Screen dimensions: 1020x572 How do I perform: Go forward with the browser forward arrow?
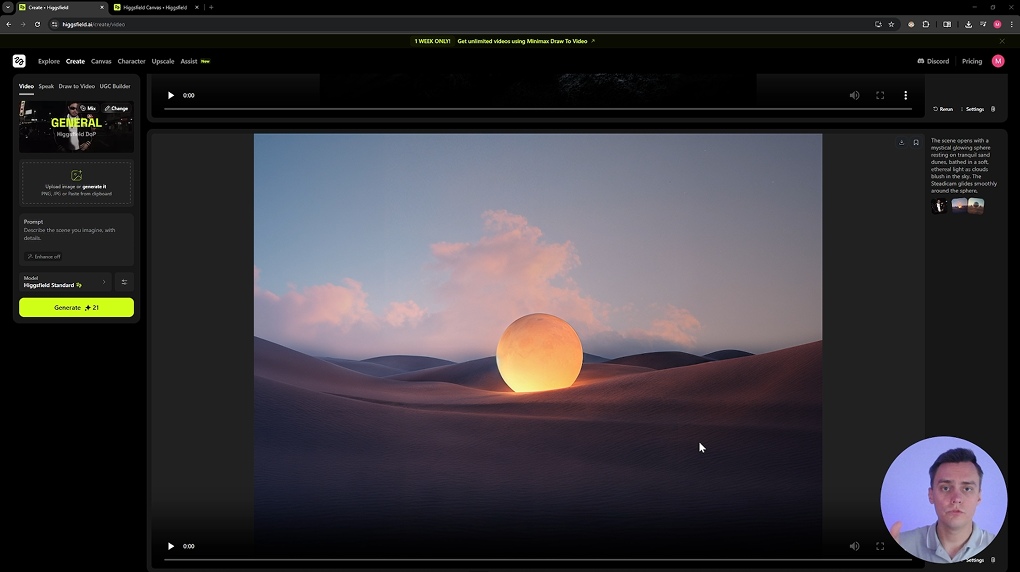click(23, 24)
